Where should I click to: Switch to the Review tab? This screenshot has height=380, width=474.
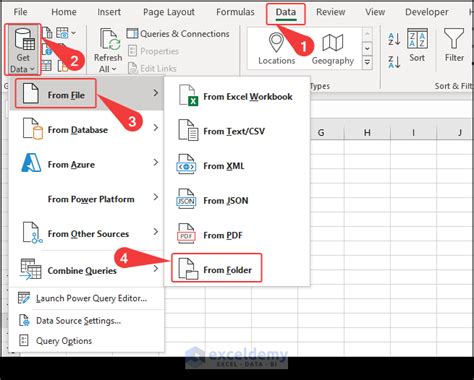click(x=331, y=12)
